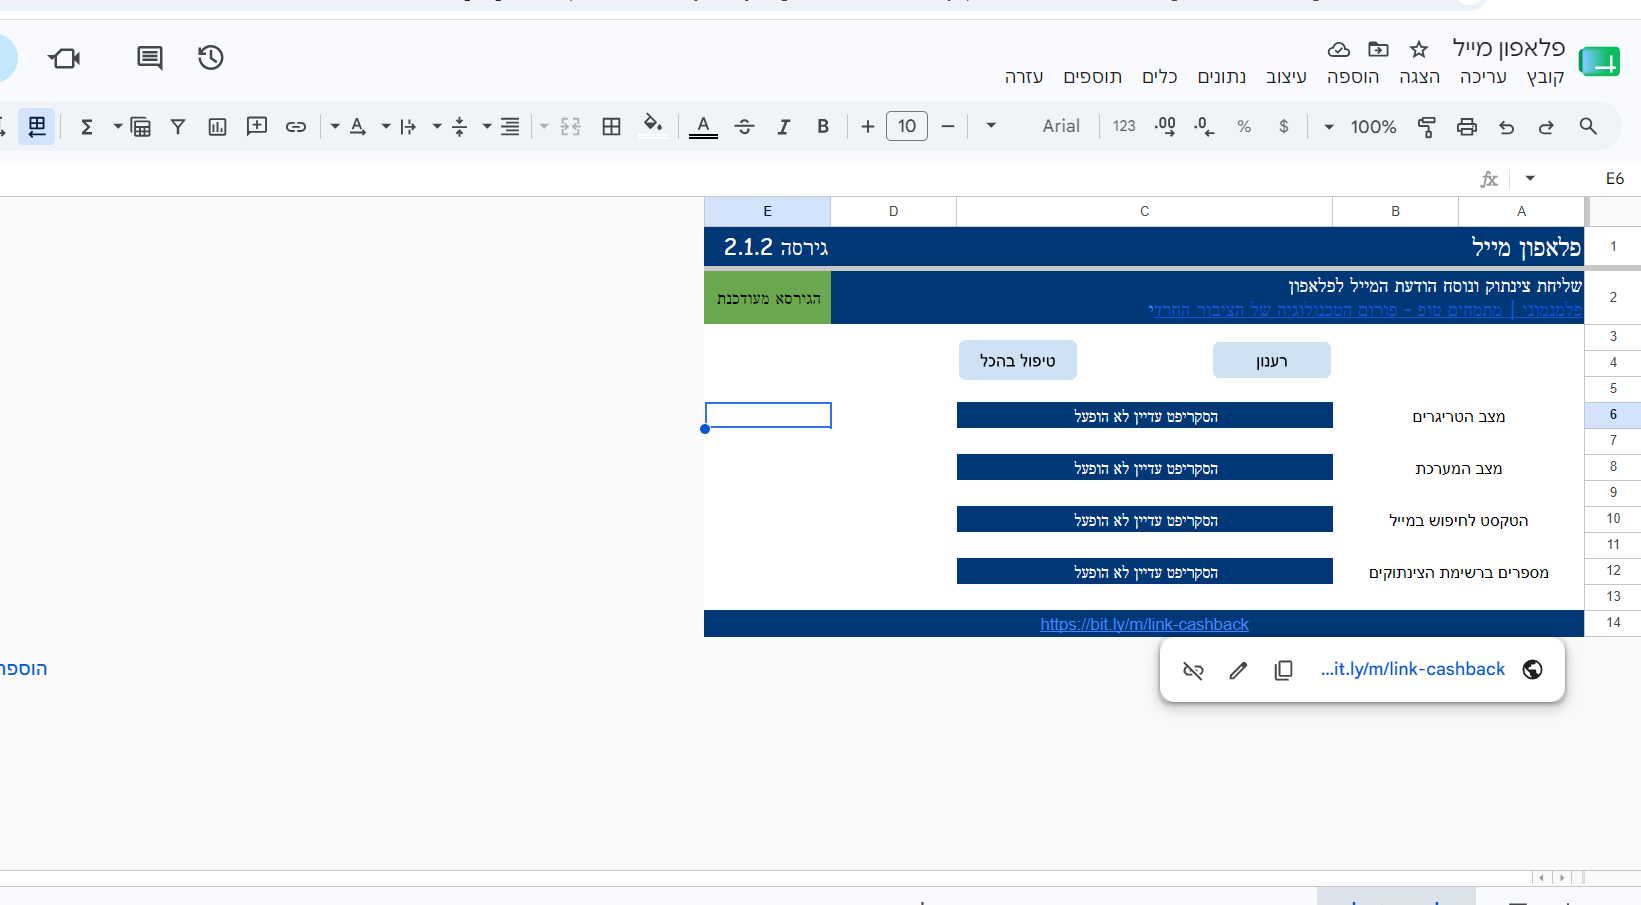
Task: Insert a chart from the toolbar
Action: coord(217,126)
